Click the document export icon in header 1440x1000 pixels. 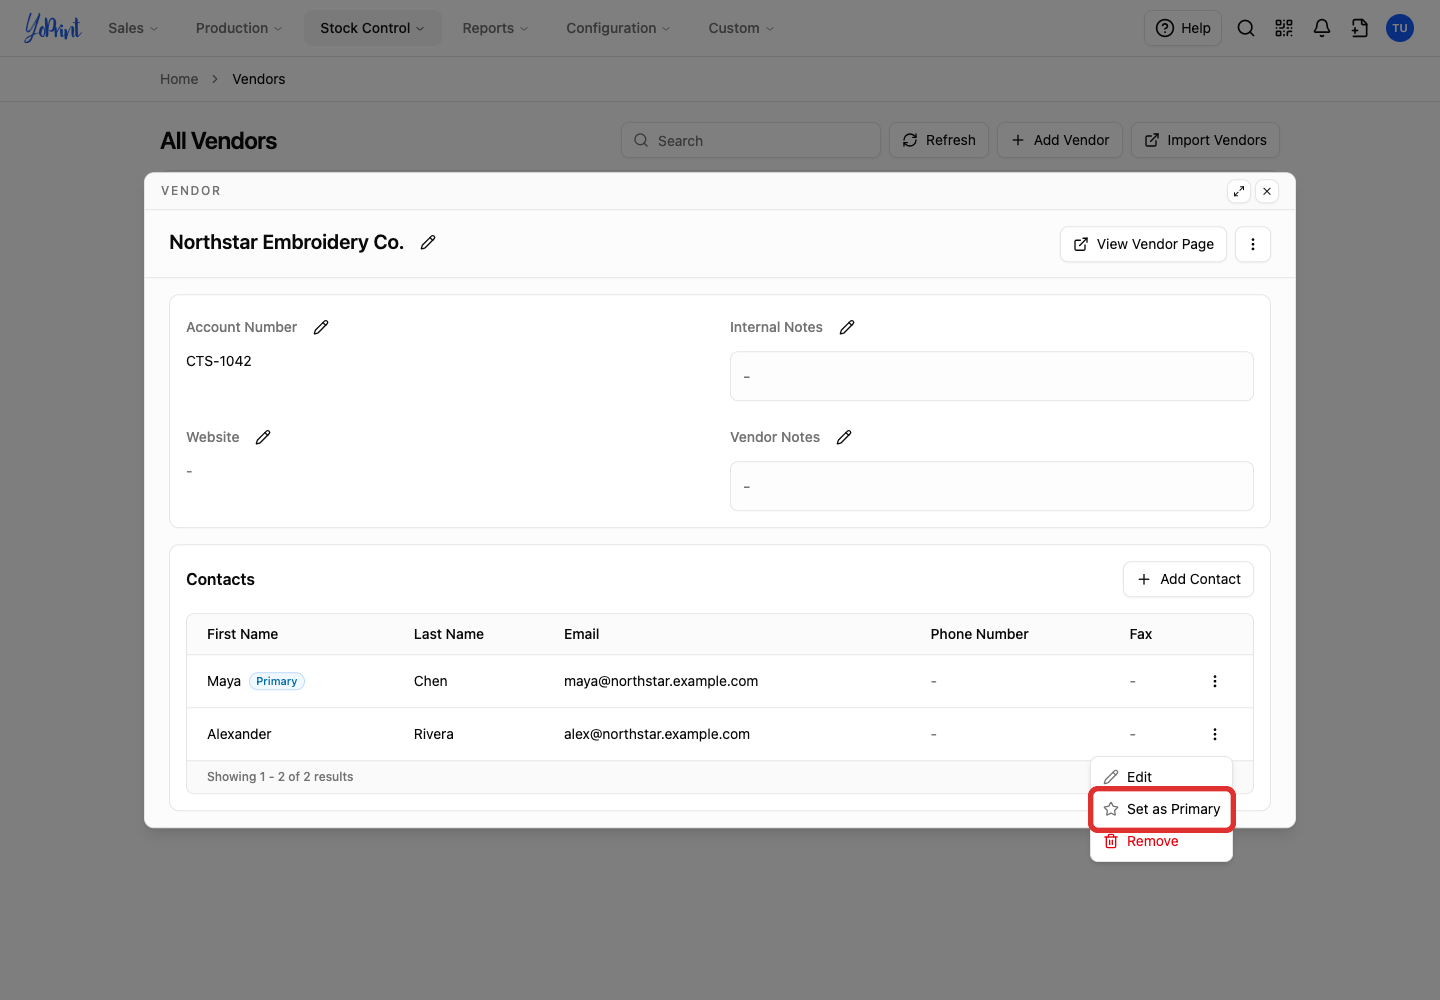click(1360, 28)
